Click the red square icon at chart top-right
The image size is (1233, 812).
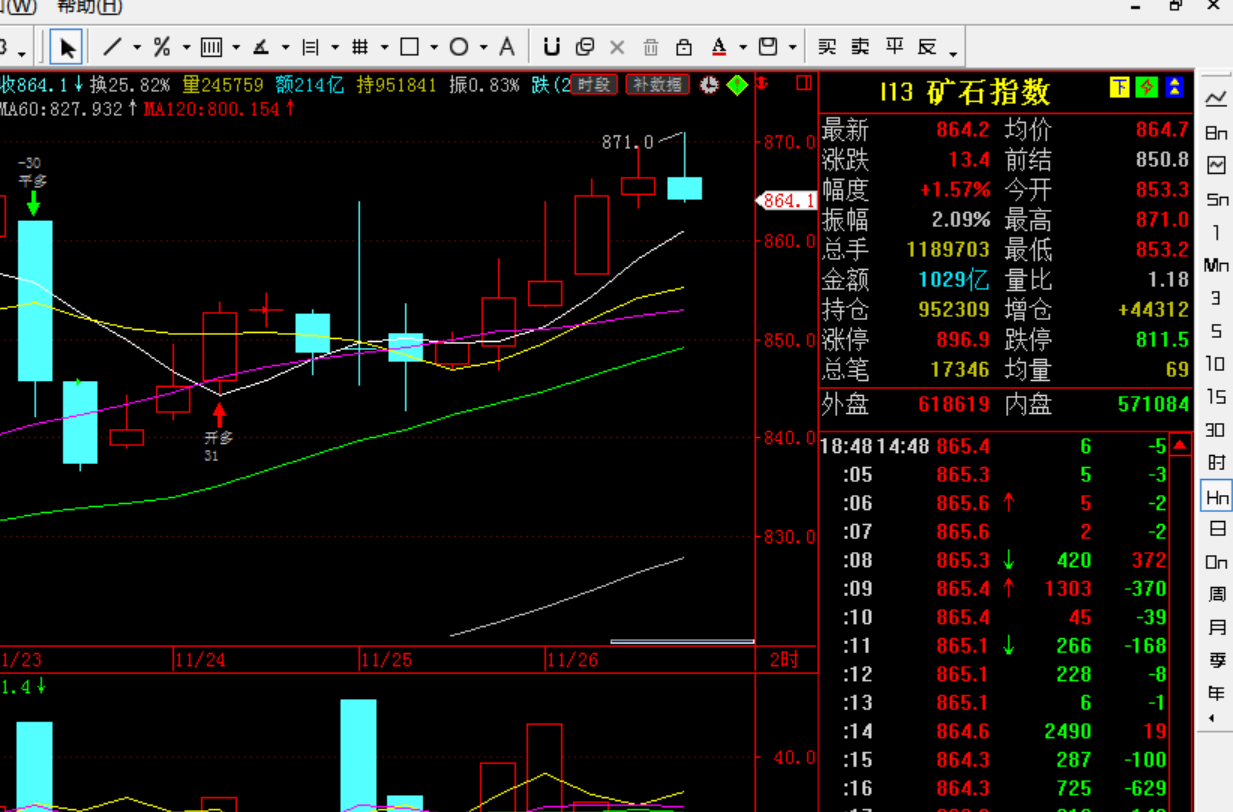(803, 83)
